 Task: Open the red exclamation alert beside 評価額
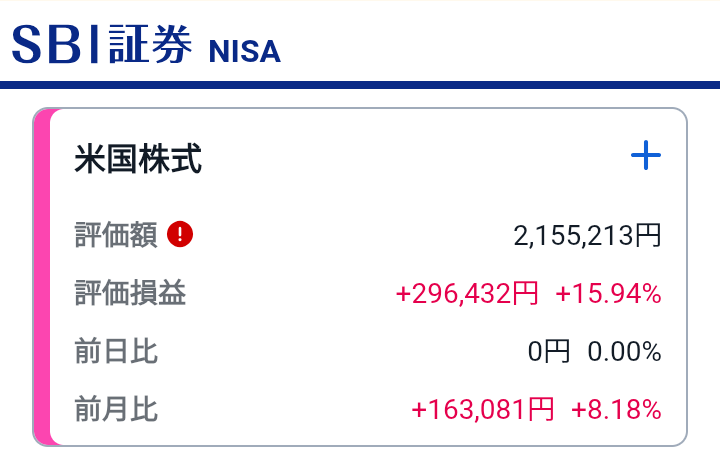pos(180,234)
